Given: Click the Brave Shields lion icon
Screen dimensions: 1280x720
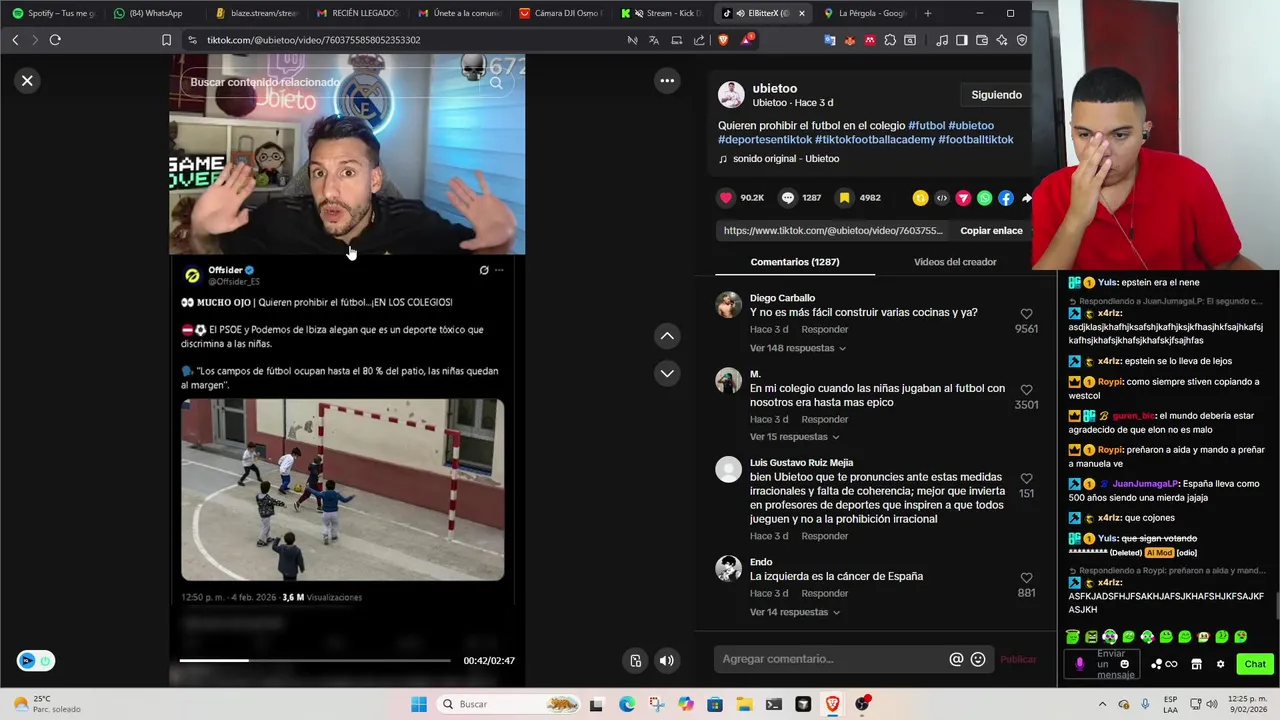Looking at the screenshot, I should coord(723,40).
